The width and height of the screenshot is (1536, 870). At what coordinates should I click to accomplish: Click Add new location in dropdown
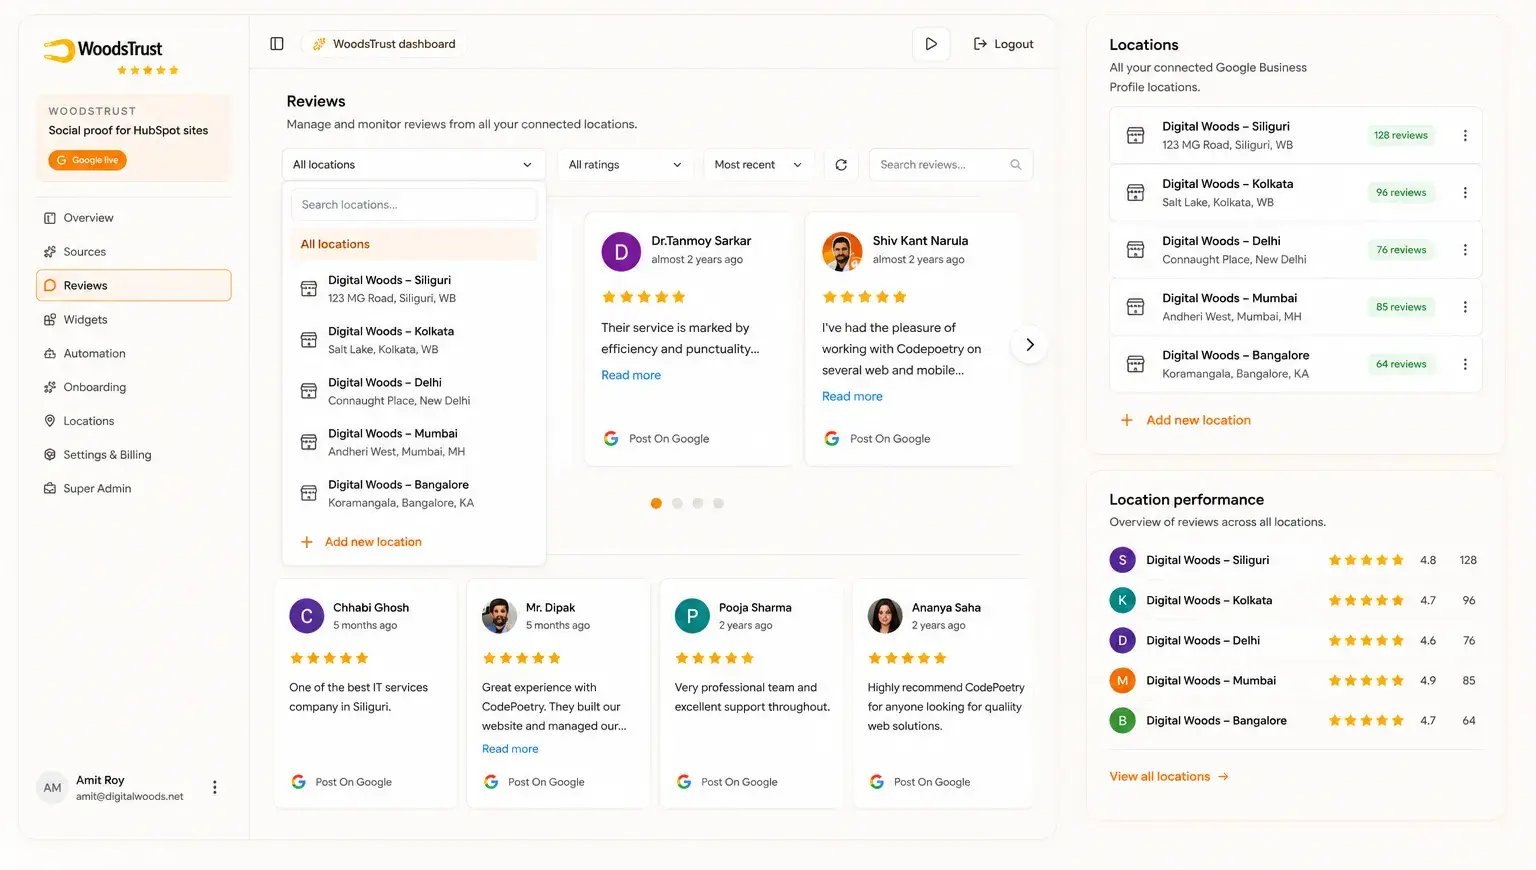(362, 542)
